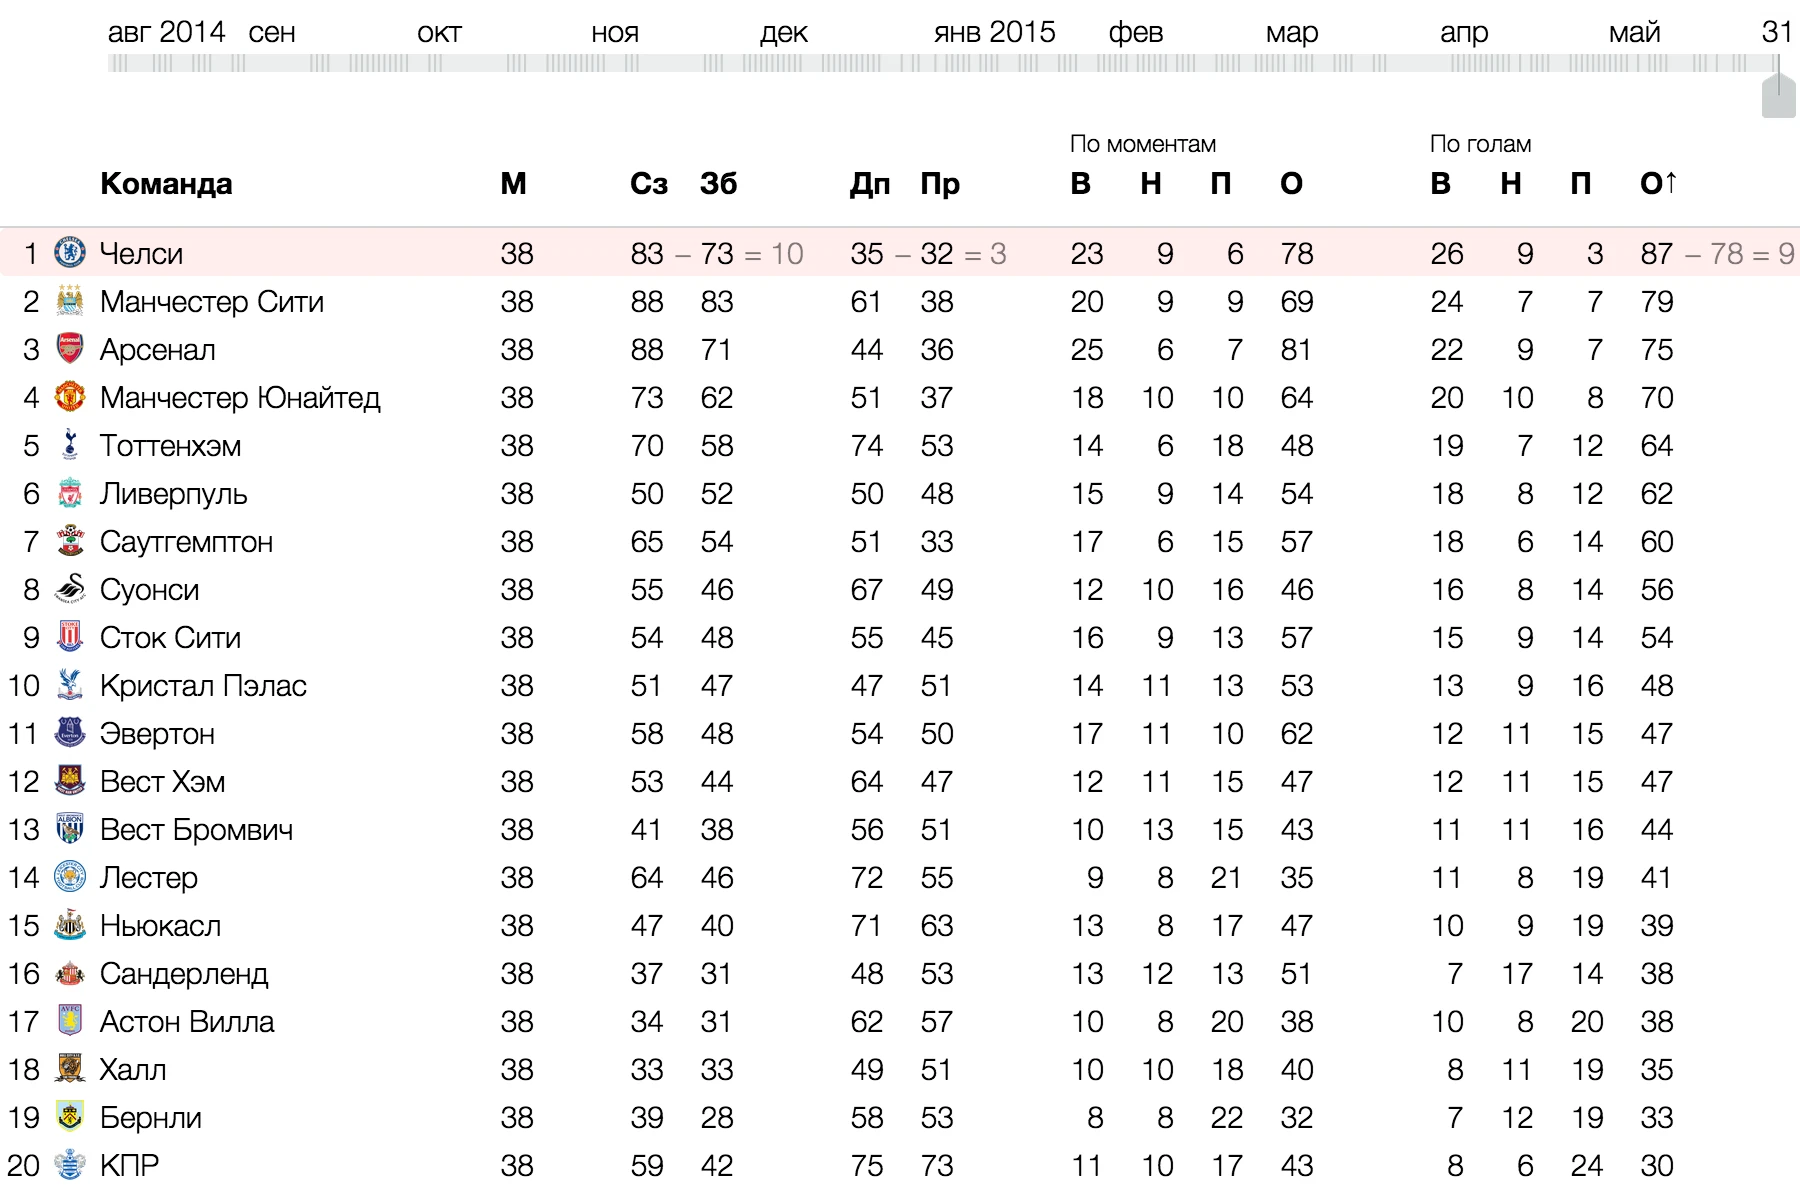
Task: Click the Chelsea club crest icon
Action: coord(70,253)
